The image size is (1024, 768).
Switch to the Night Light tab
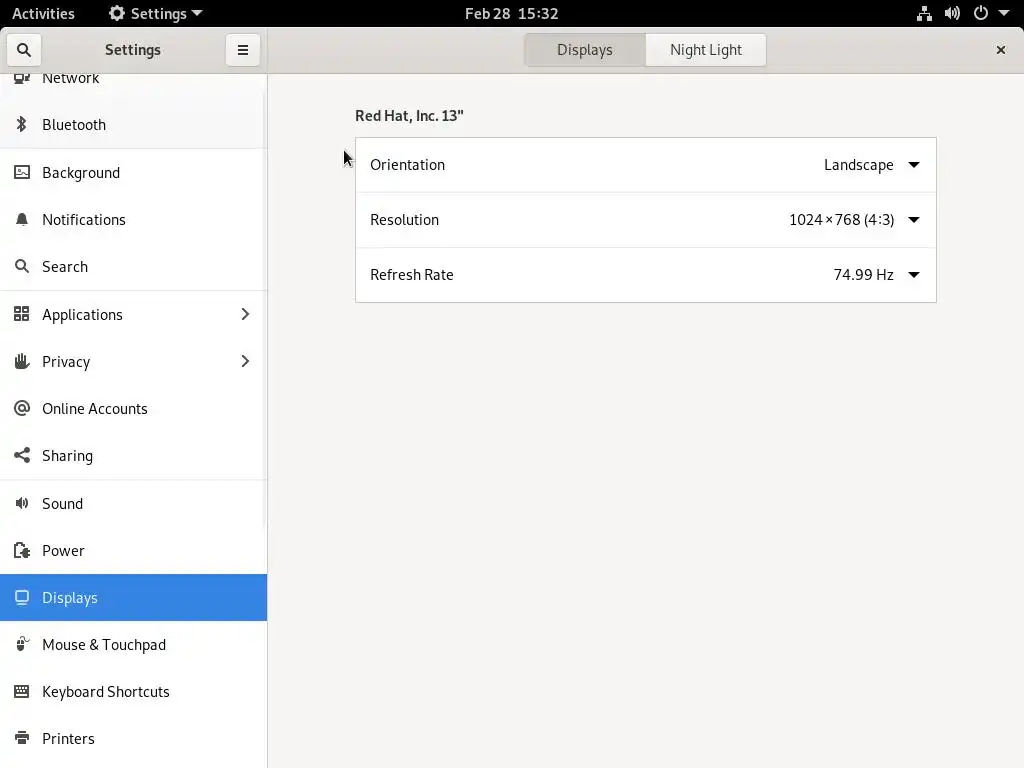(705, 50)
